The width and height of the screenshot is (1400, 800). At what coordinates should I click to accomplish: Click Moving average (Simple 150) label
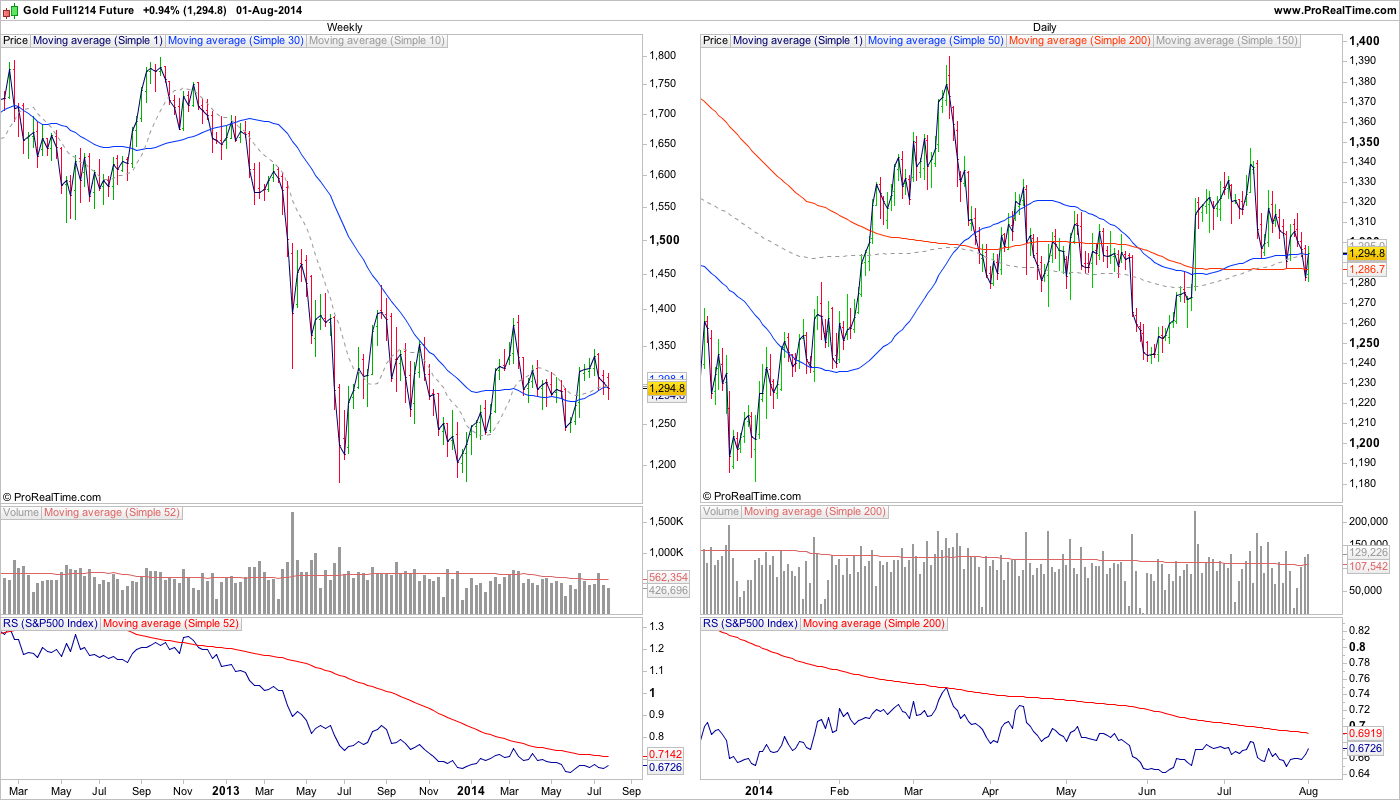tap(1227, 41)
